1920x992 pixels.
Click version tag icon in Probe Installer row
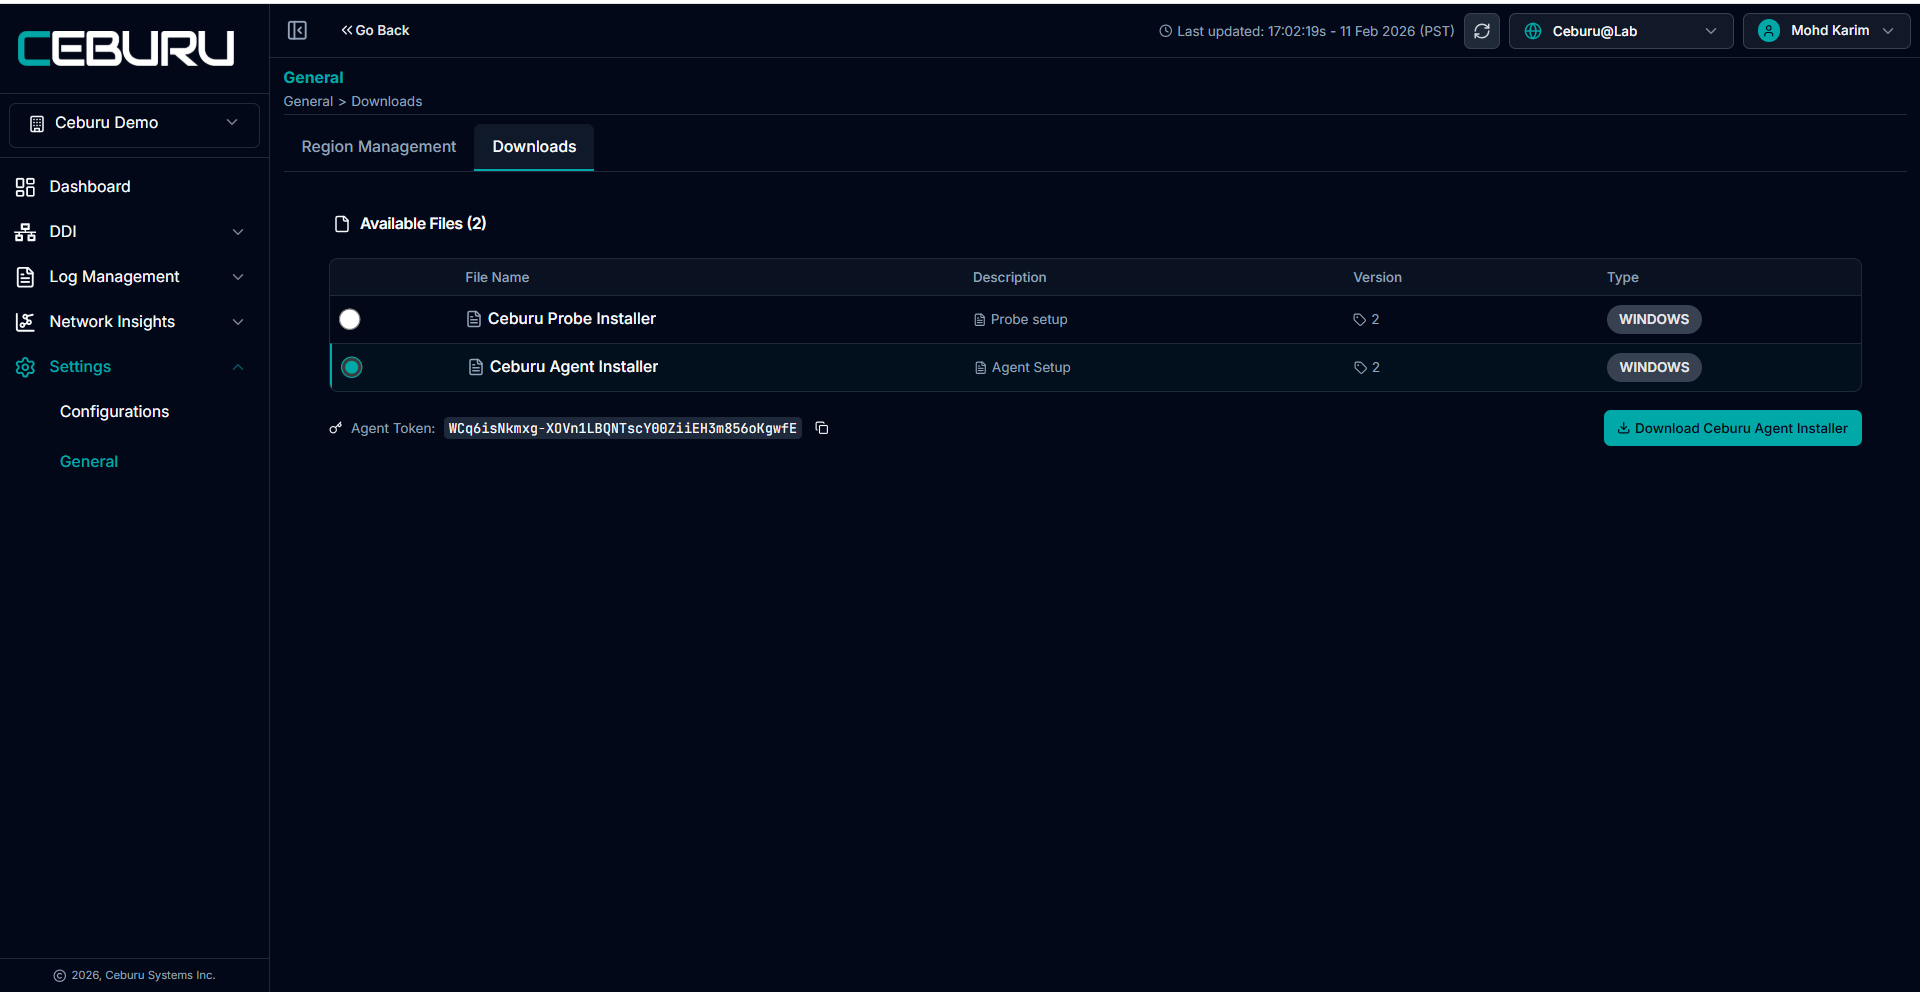click(1360, 320)
